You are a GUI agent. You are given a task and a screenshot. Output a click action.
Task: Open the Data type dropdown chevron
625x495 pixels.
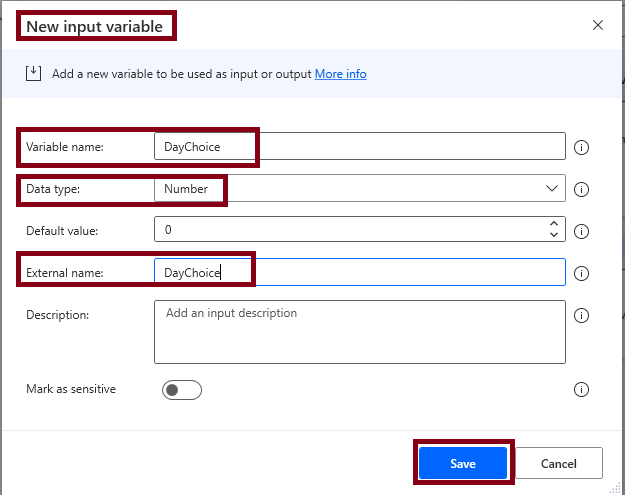pos(552,188)
